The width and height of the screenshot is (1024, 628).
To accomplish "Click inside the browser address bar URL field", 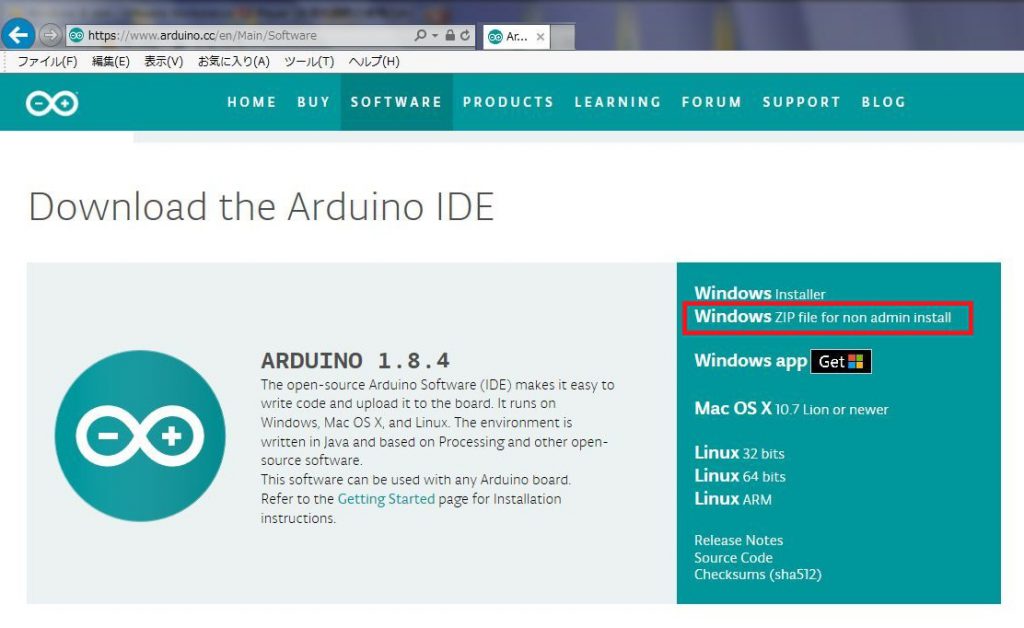I will click(x=250, y=36).
